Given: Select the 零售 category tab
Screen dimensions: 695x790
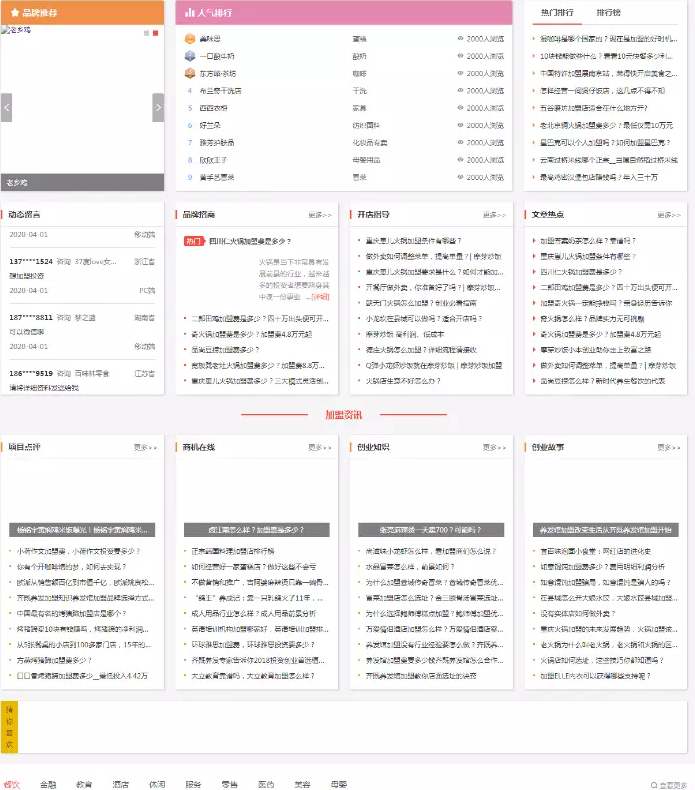Looking at the screenshot, I should tap(230, 784).
